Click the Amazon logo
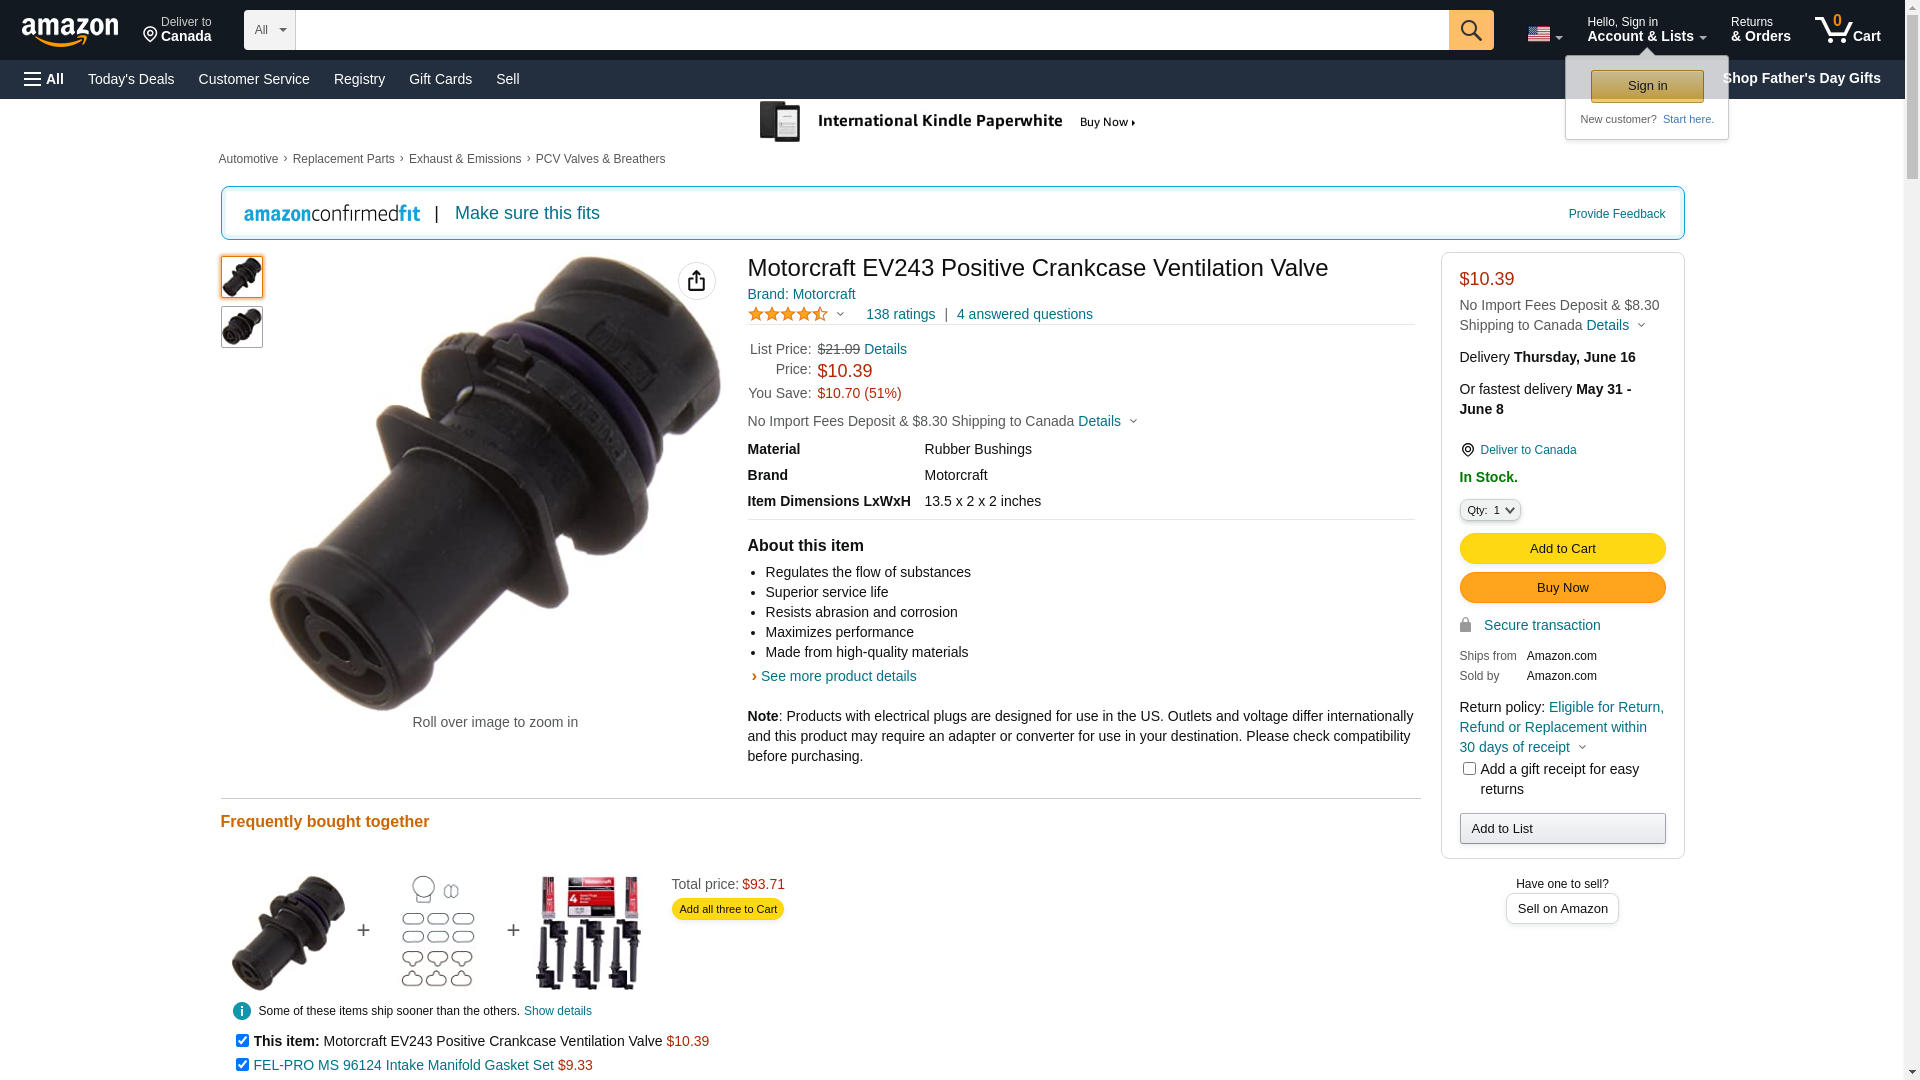The height and width of the screenshot is (1080, 1920). [70, 32]
